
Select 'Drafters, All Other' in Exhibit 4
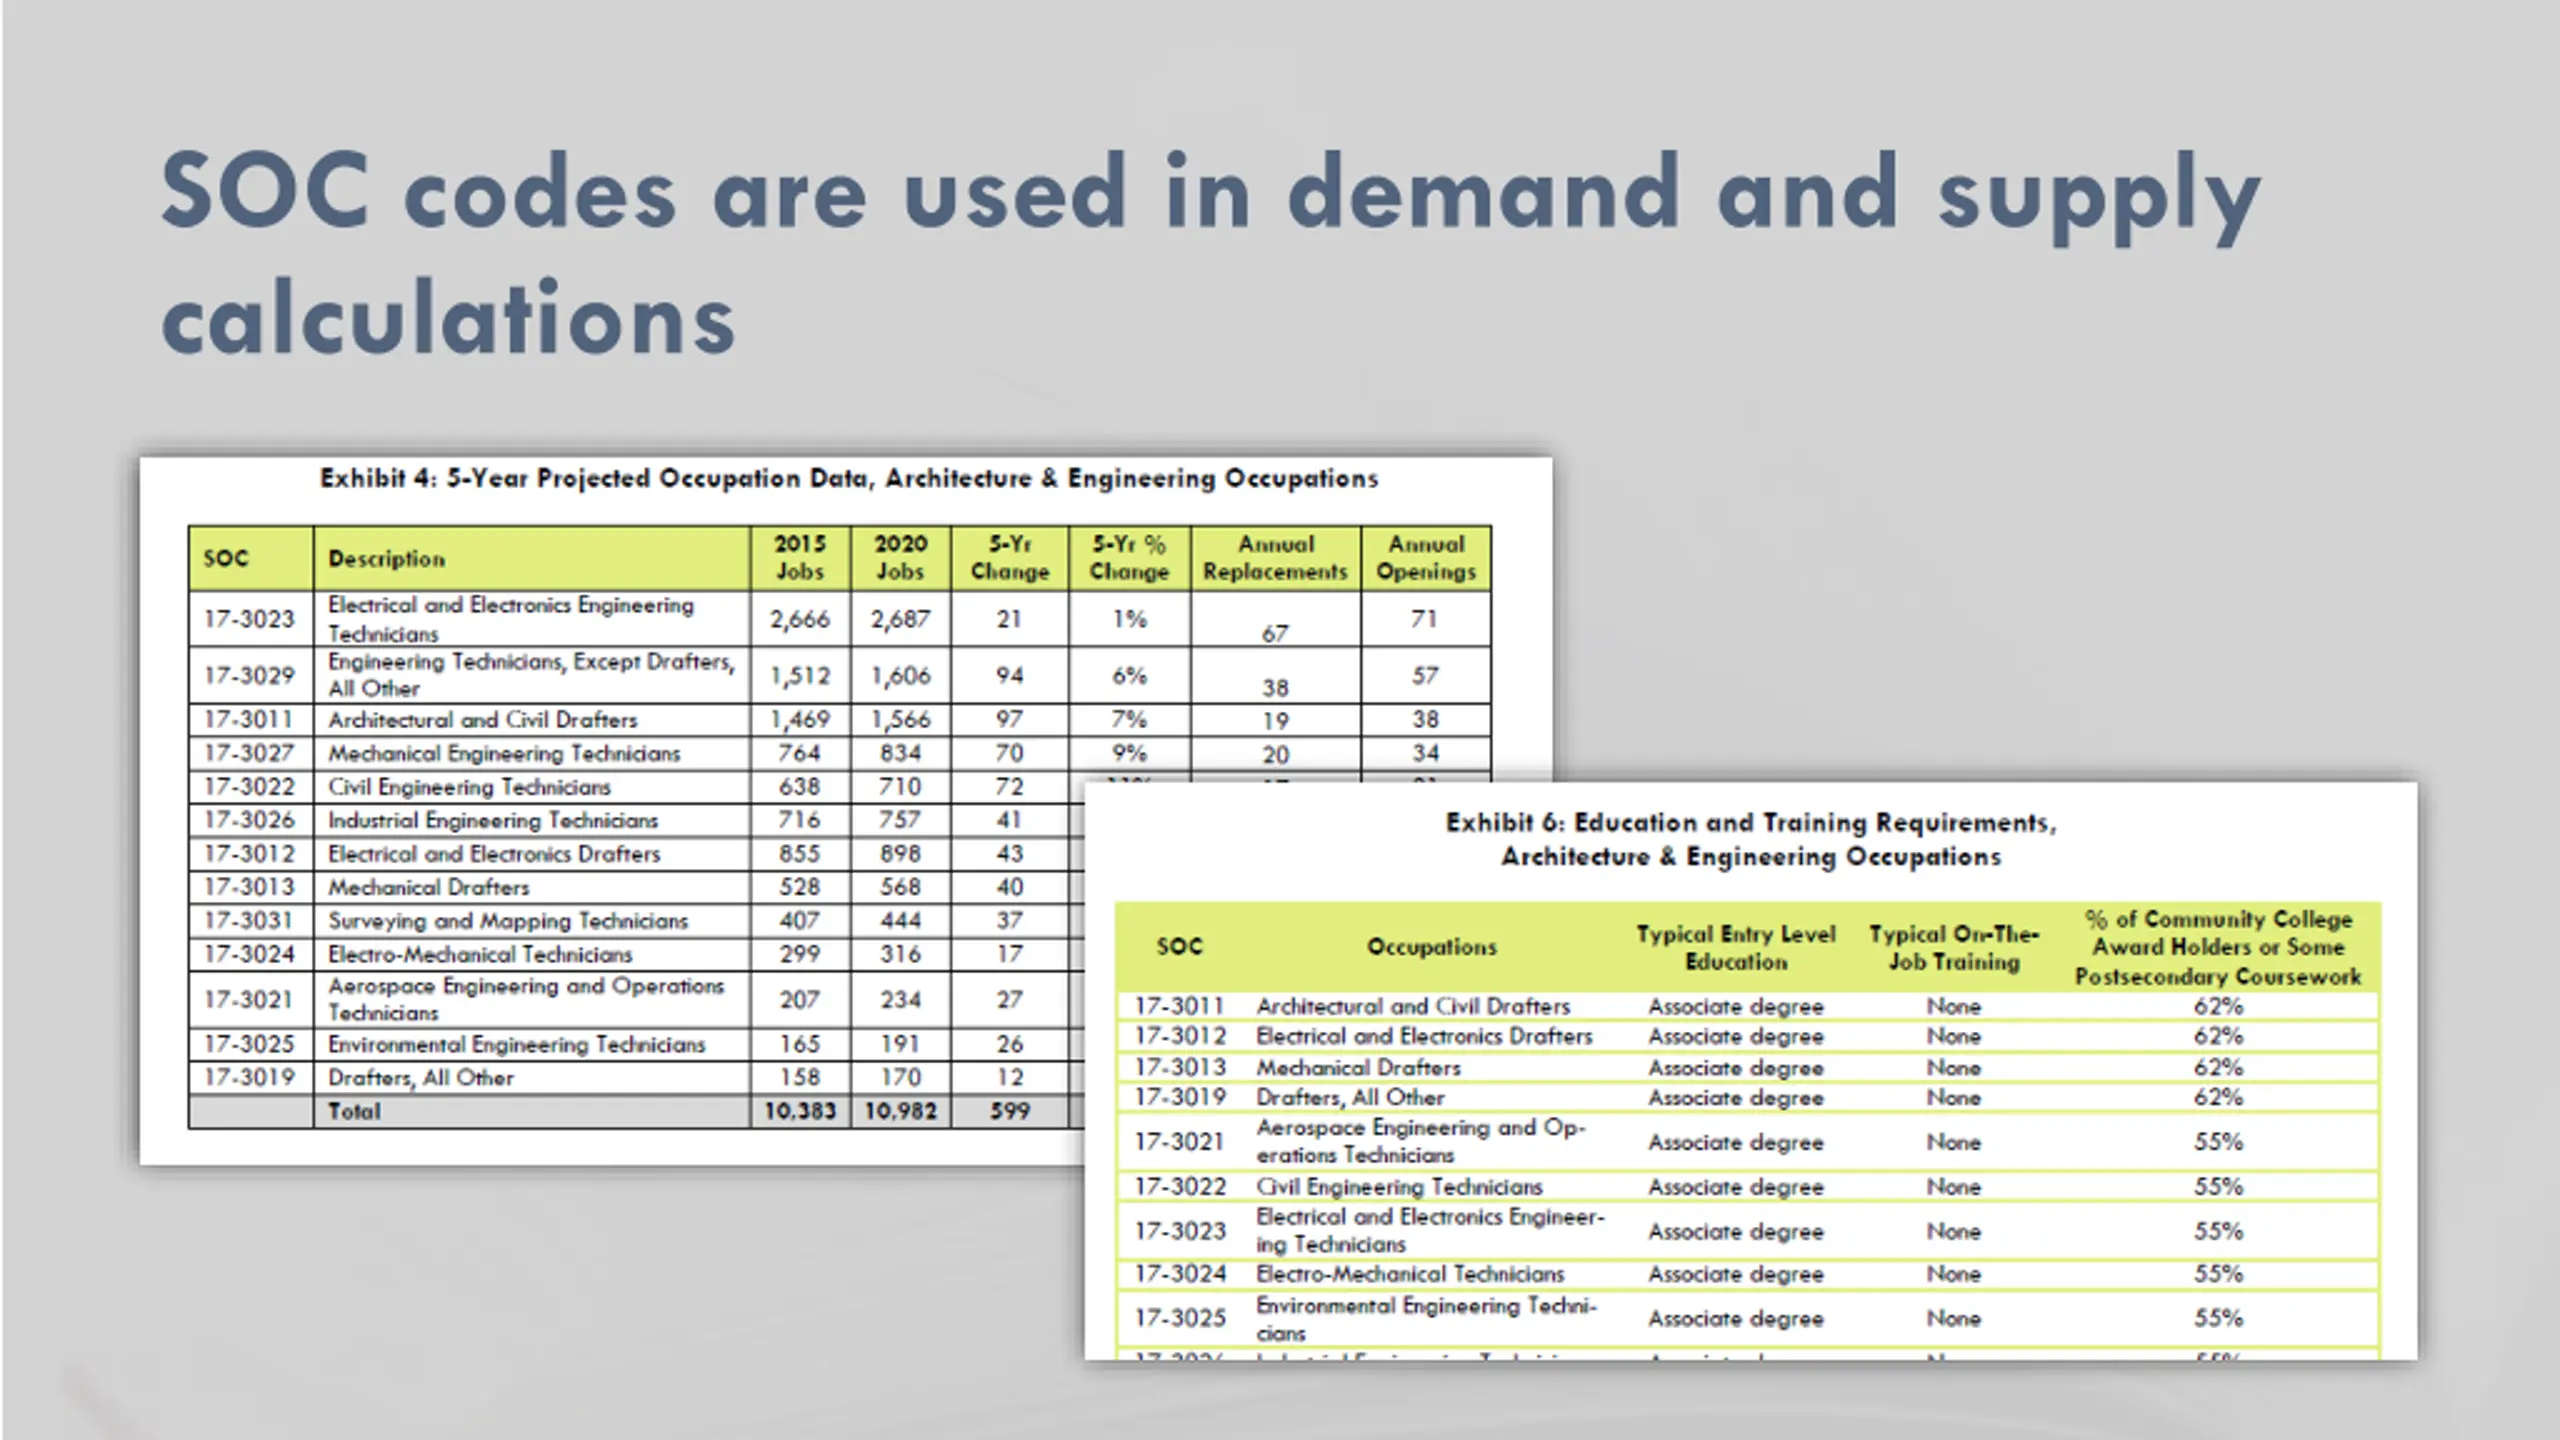[421, 1078]
